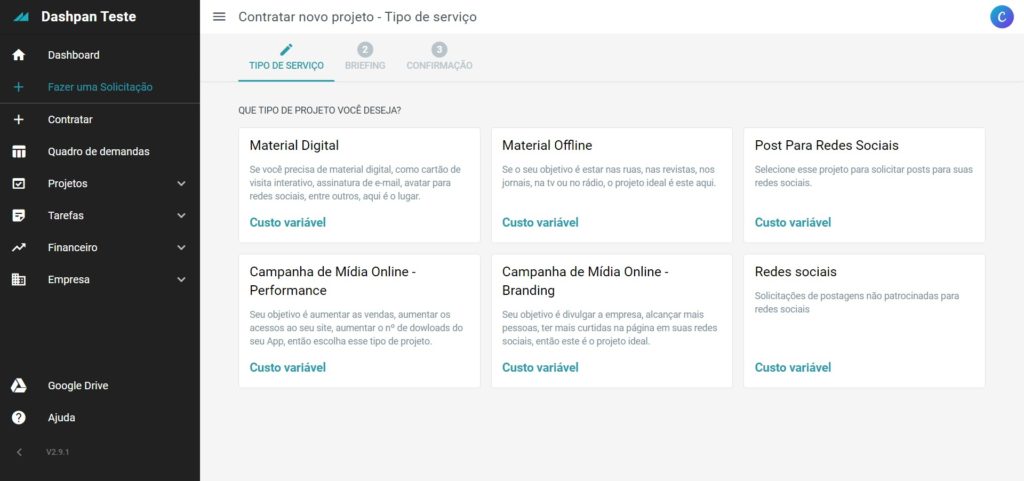This screenshot has height=481, width=1024.
Task: Click the Dashpan Teste title
Action: tap(89, 17)
